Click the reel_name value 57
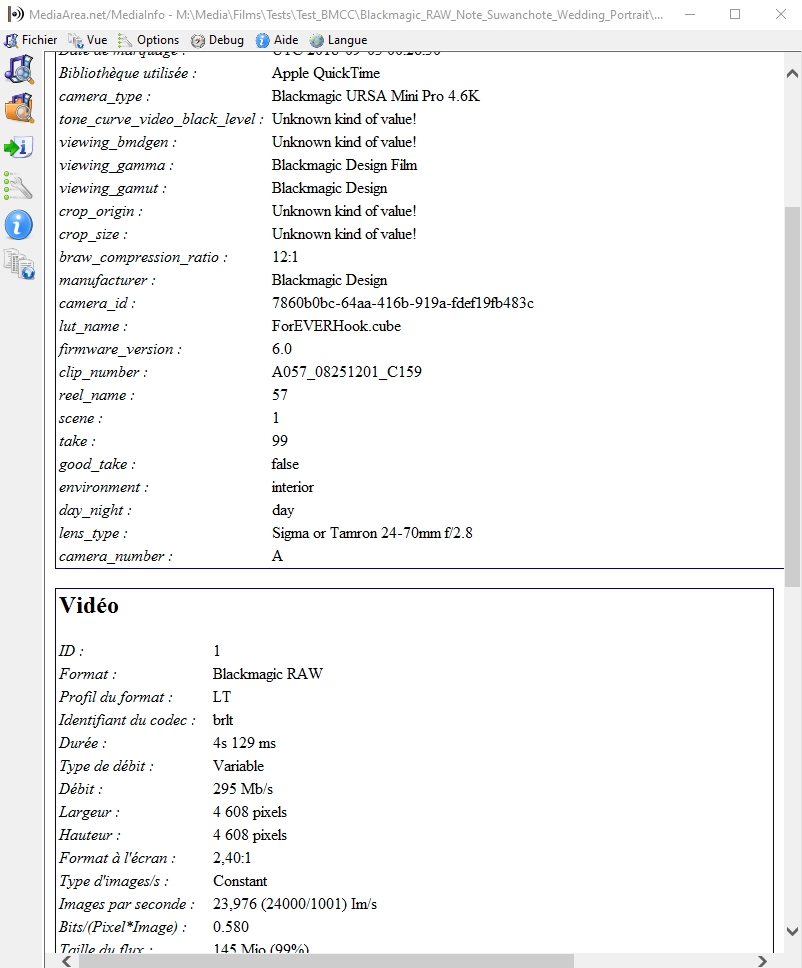 pos(280,395)
